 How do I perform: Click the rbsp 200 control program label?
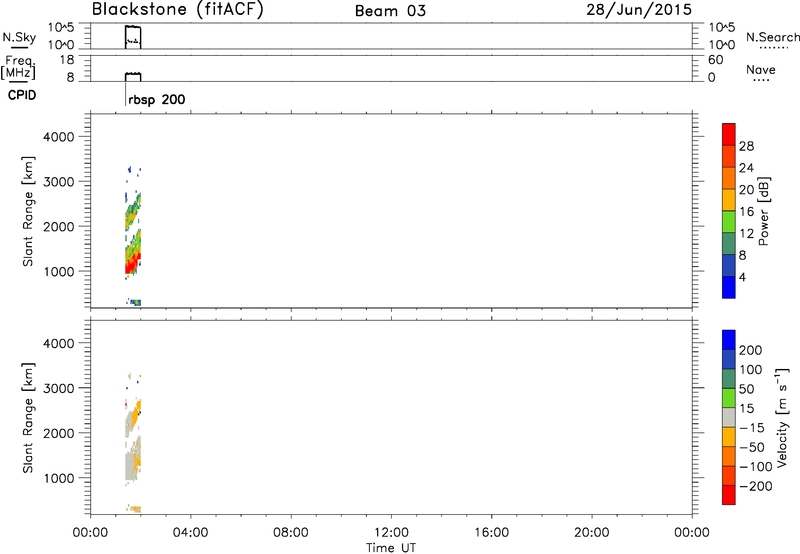[x=157, y=99]
